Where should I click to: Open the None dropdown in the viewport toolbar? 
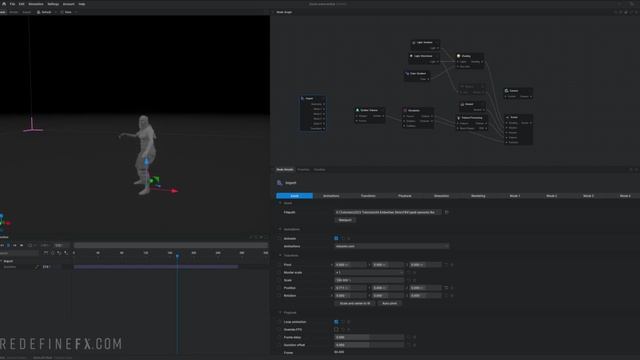(68, 12)
